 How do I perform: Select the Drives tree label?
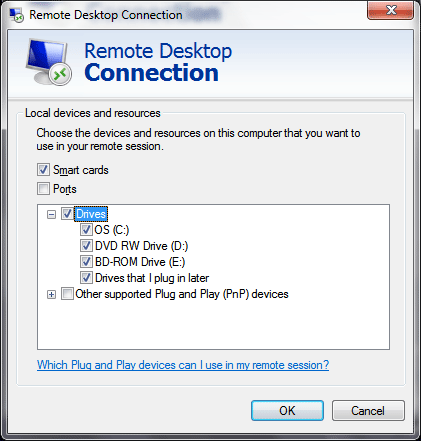[x=91, y=214]
